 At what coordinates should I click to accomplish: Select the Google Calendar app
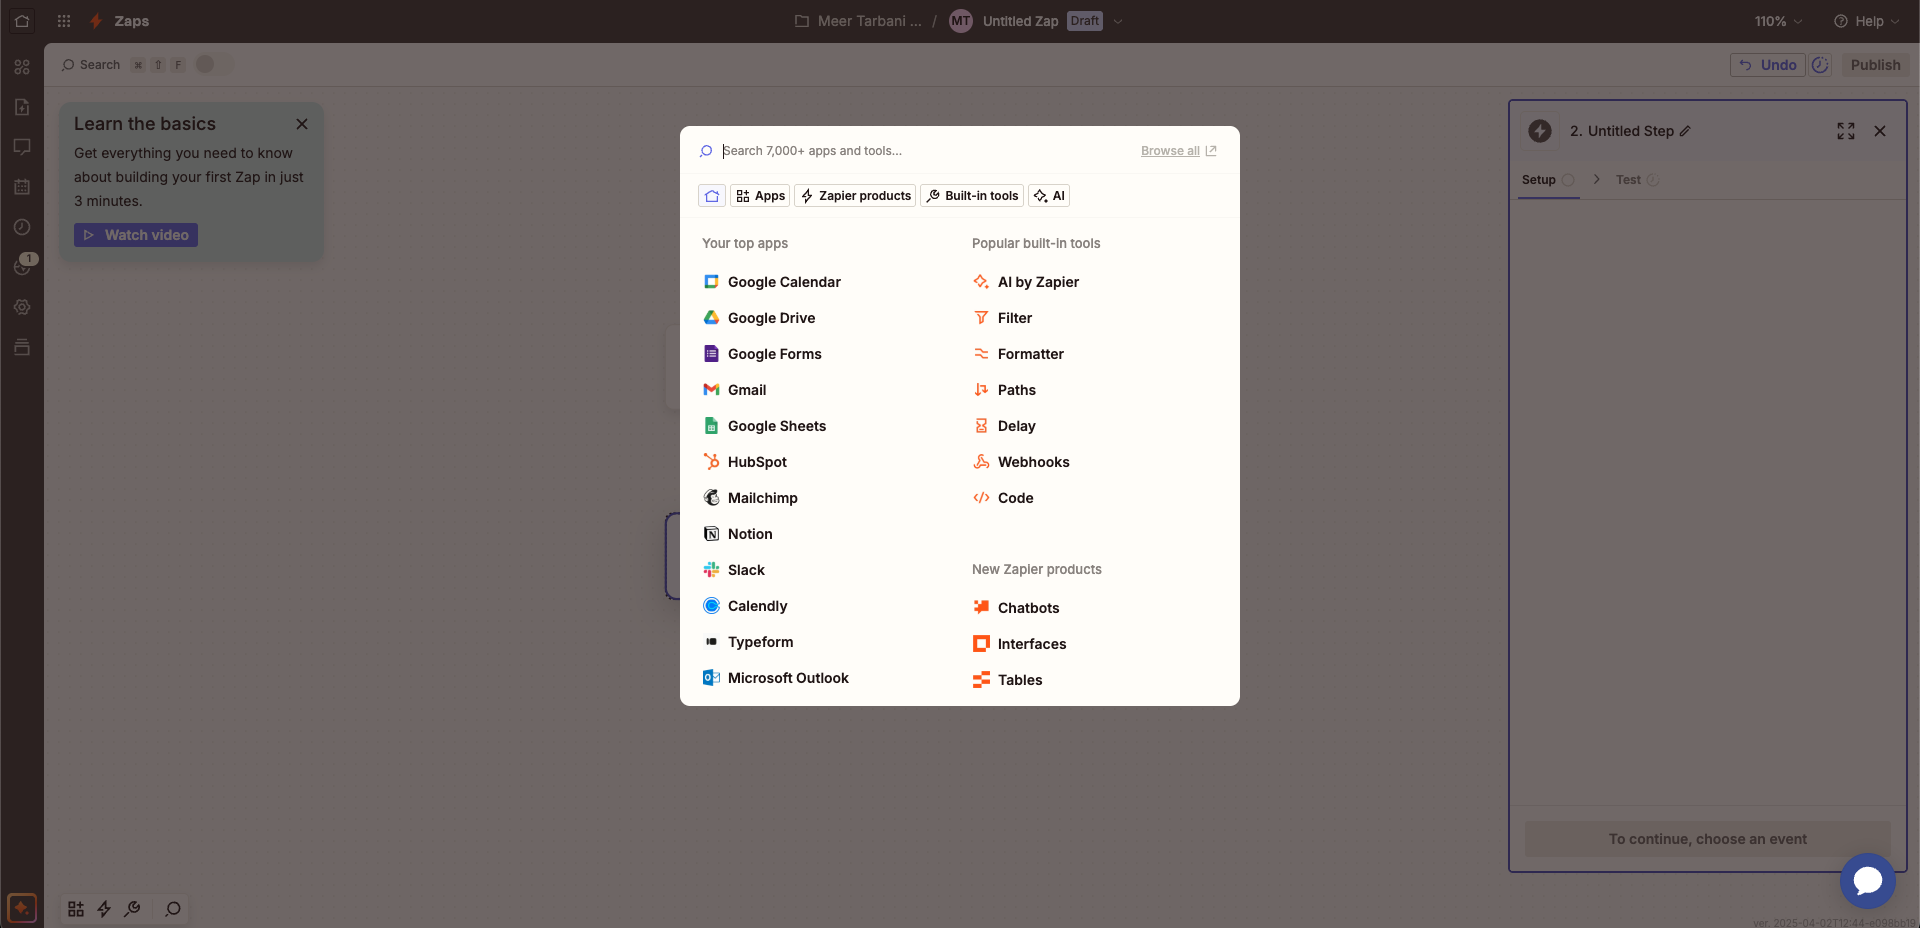click(772, 282)
